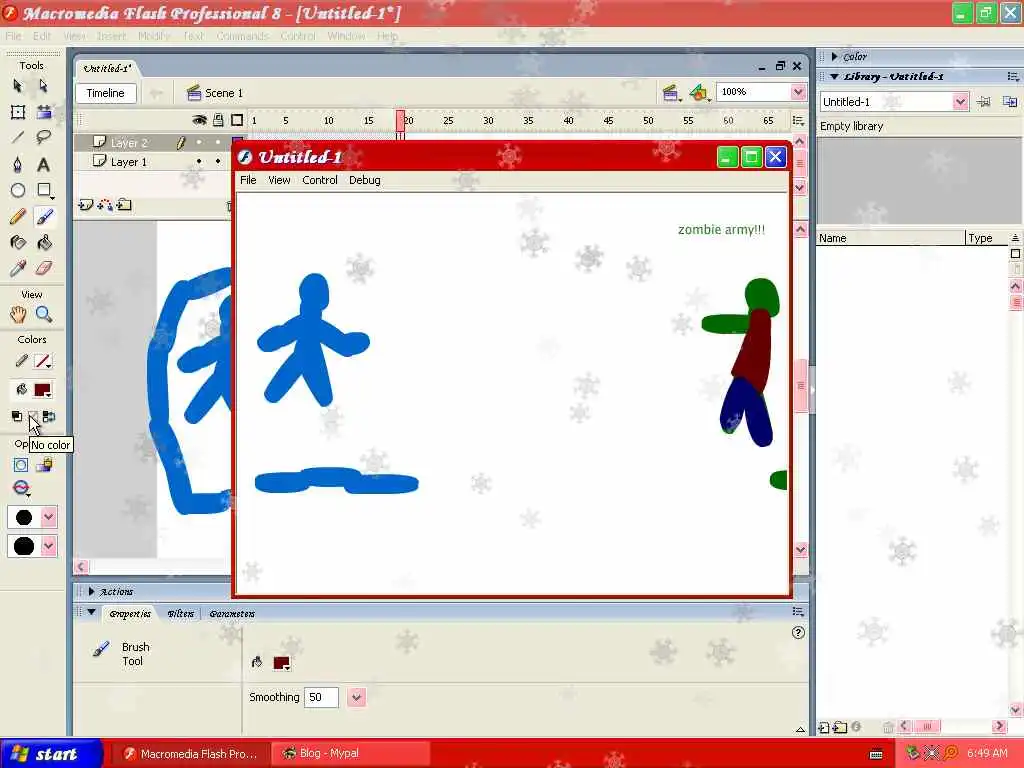Viewport: 1024px width, 768px height.
Task: Toggle visibility dot for Layer 1
Action: tap(199, 161)
